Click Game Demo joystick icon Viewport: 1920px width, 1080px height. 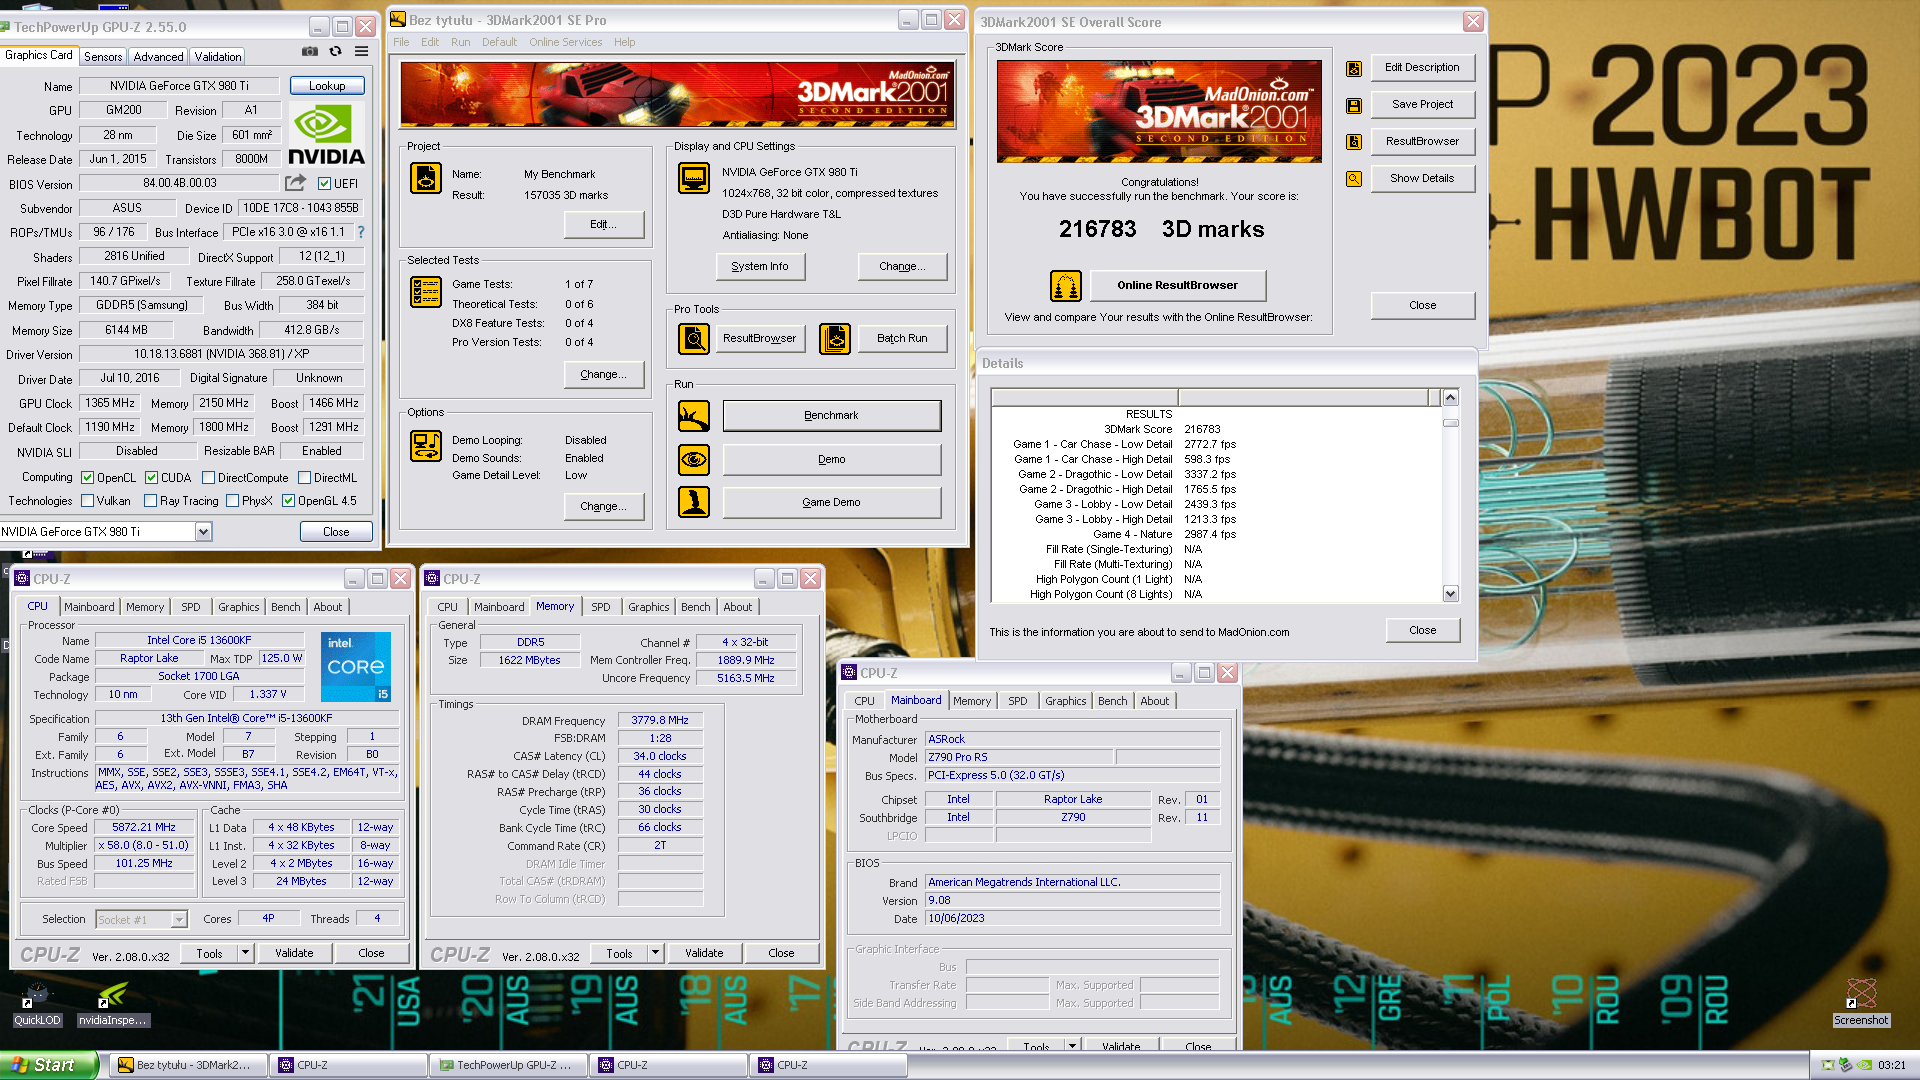pos(694,502)
